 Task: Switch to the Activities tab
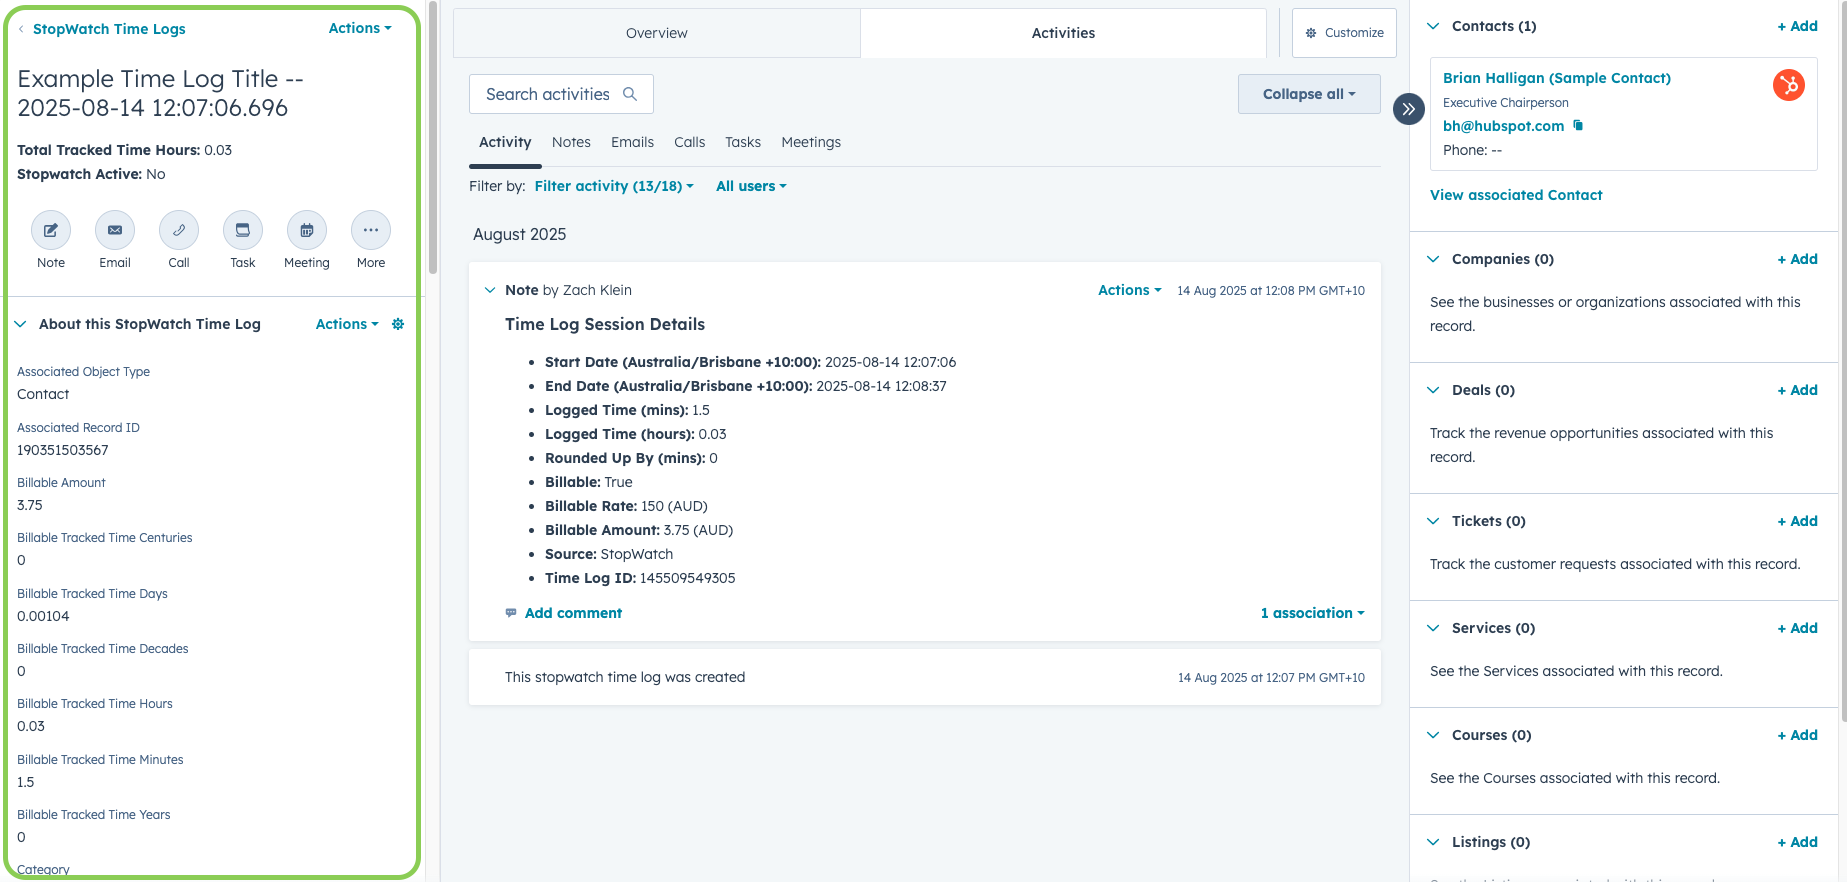pos(1063,33)
